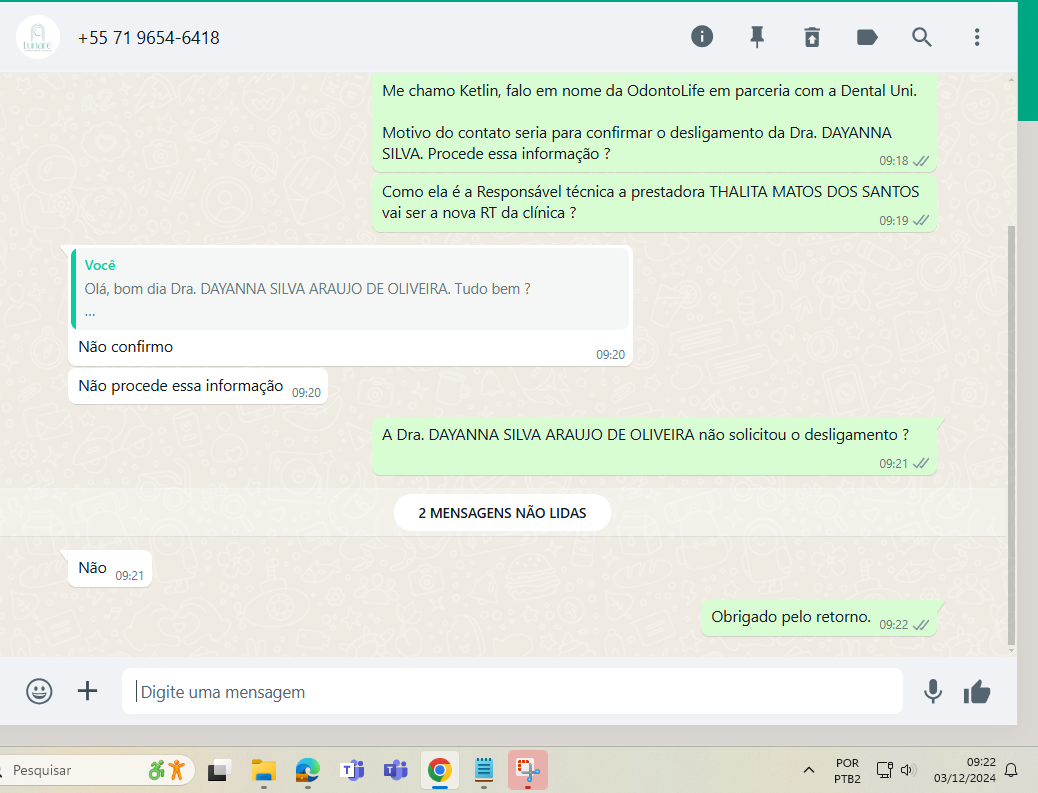Select the 'Não procede essa informação' message

(198, 386)
